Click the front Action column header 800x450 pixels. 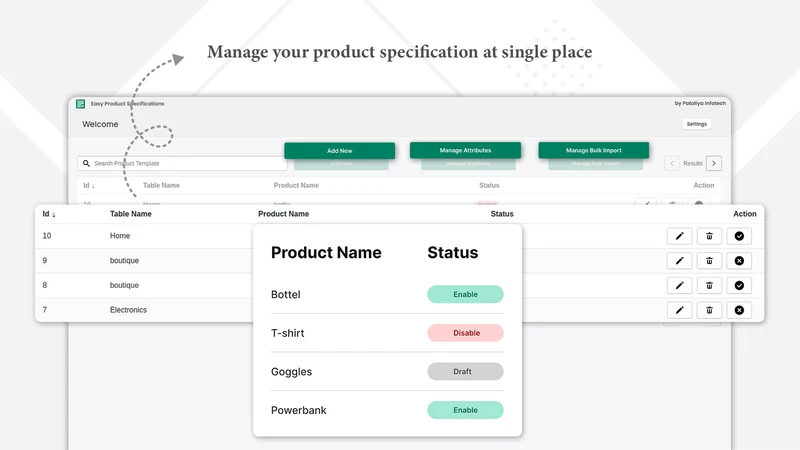click(745, 214)
